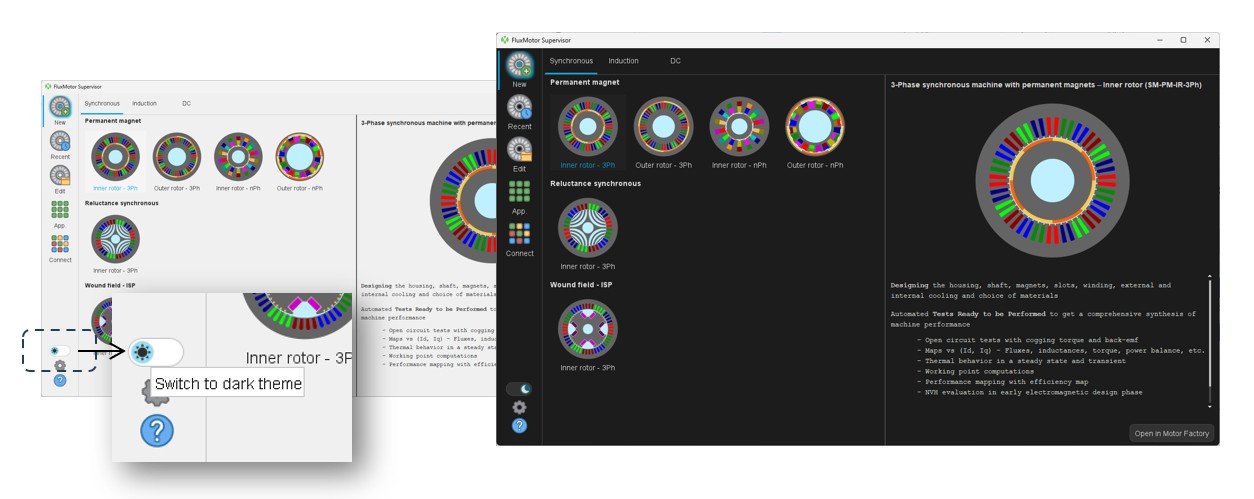Select Outer rotor - 3Ph motor in light window
The width and height of the screenshot is (1254, 499).
coord(177,156)
